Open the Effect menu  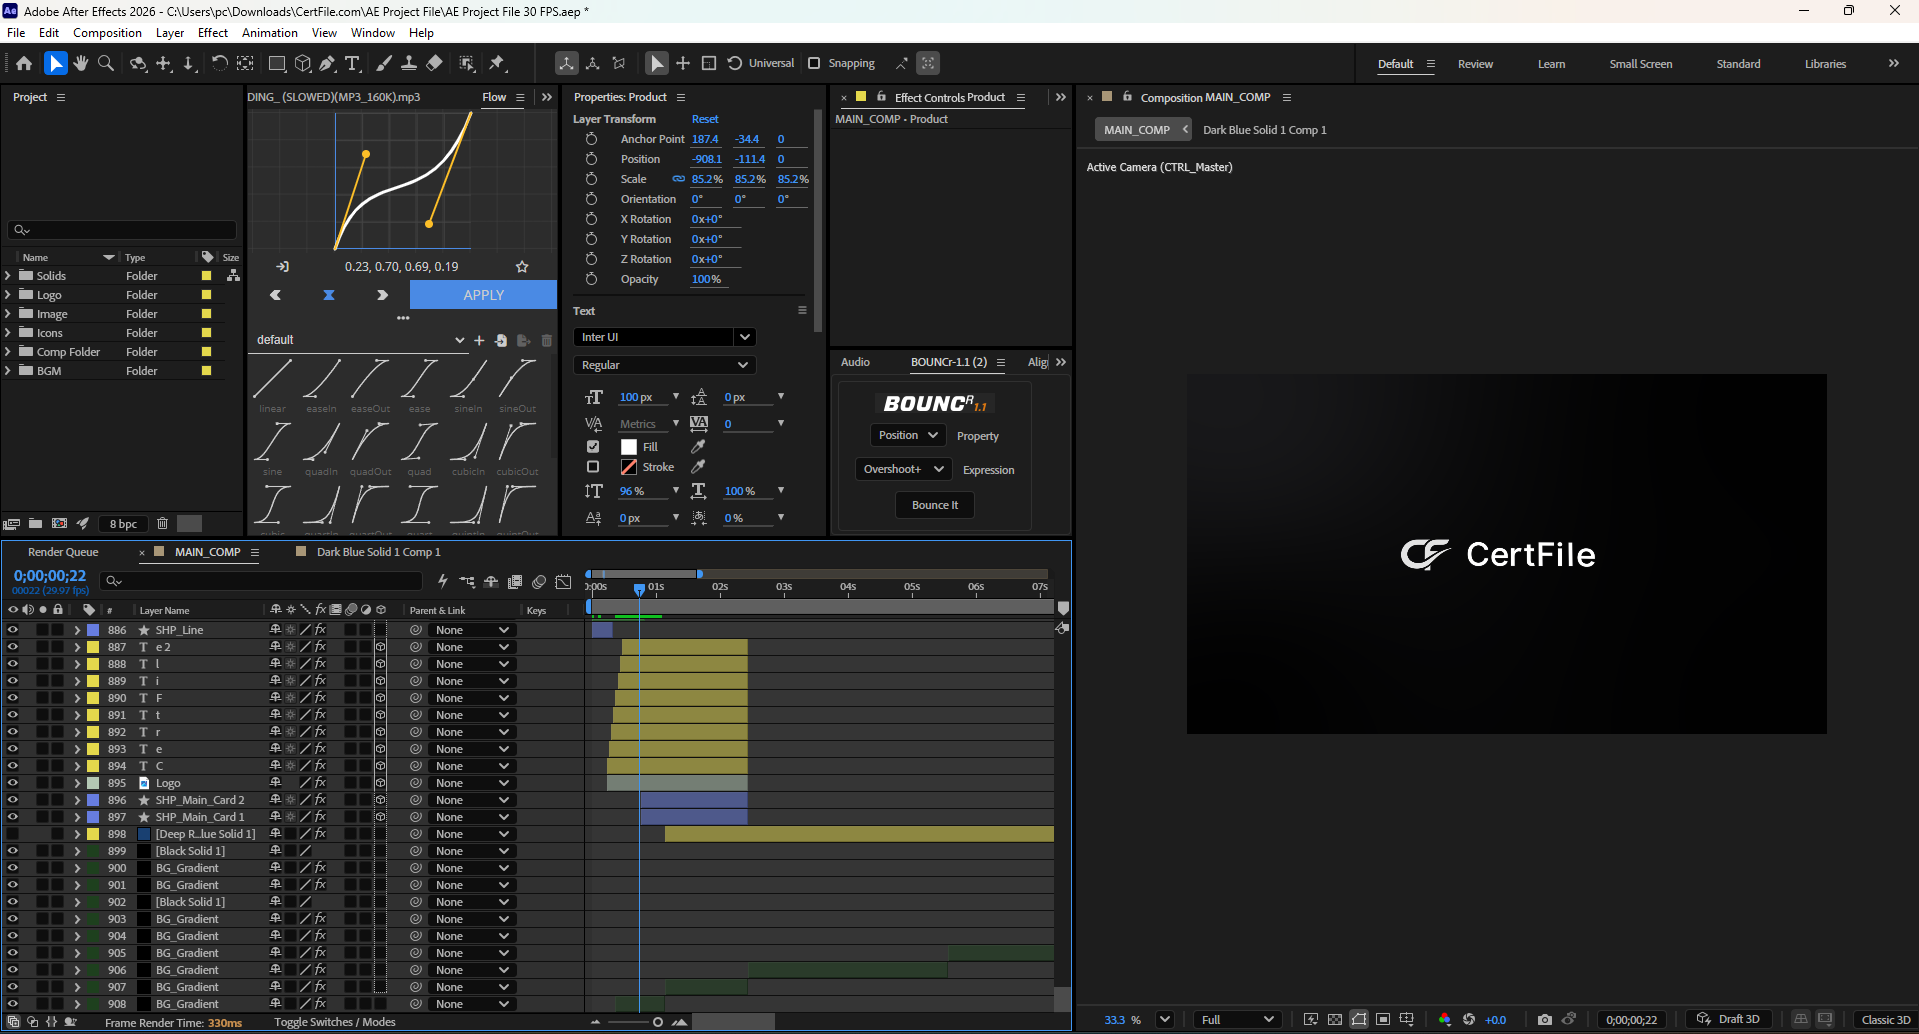tap(213, 33)
